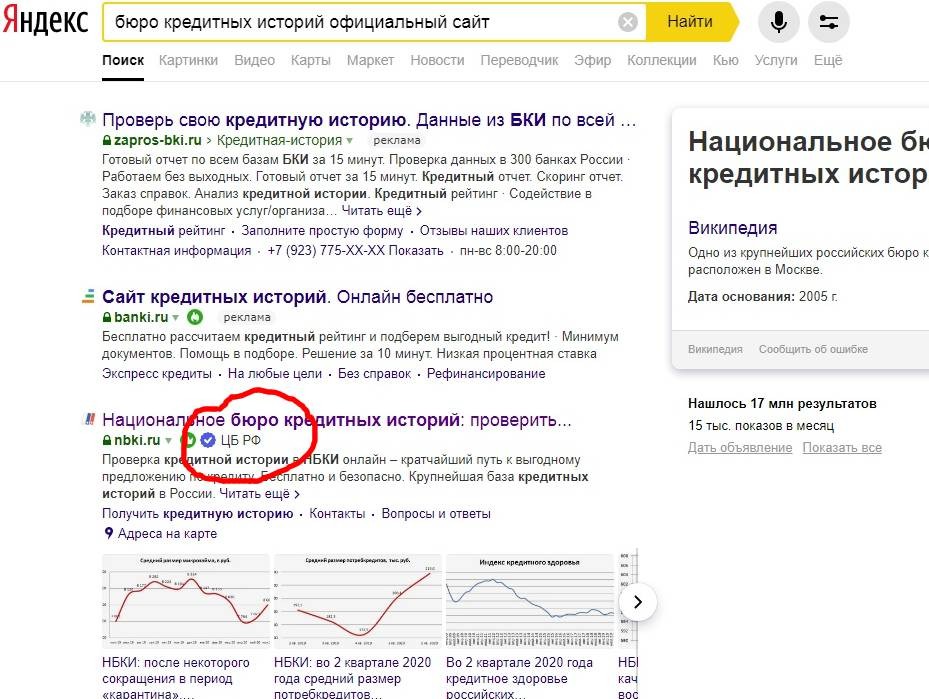Open caption 'Во 2 квартале 2020 года кредитное здоровье'
This screenshot has height=699, width=929.
tap(520, 679)
